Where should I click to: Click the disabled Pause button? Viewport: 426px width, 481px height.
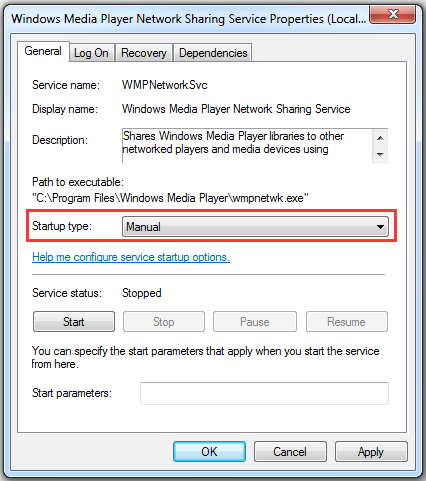coord(255,322)
